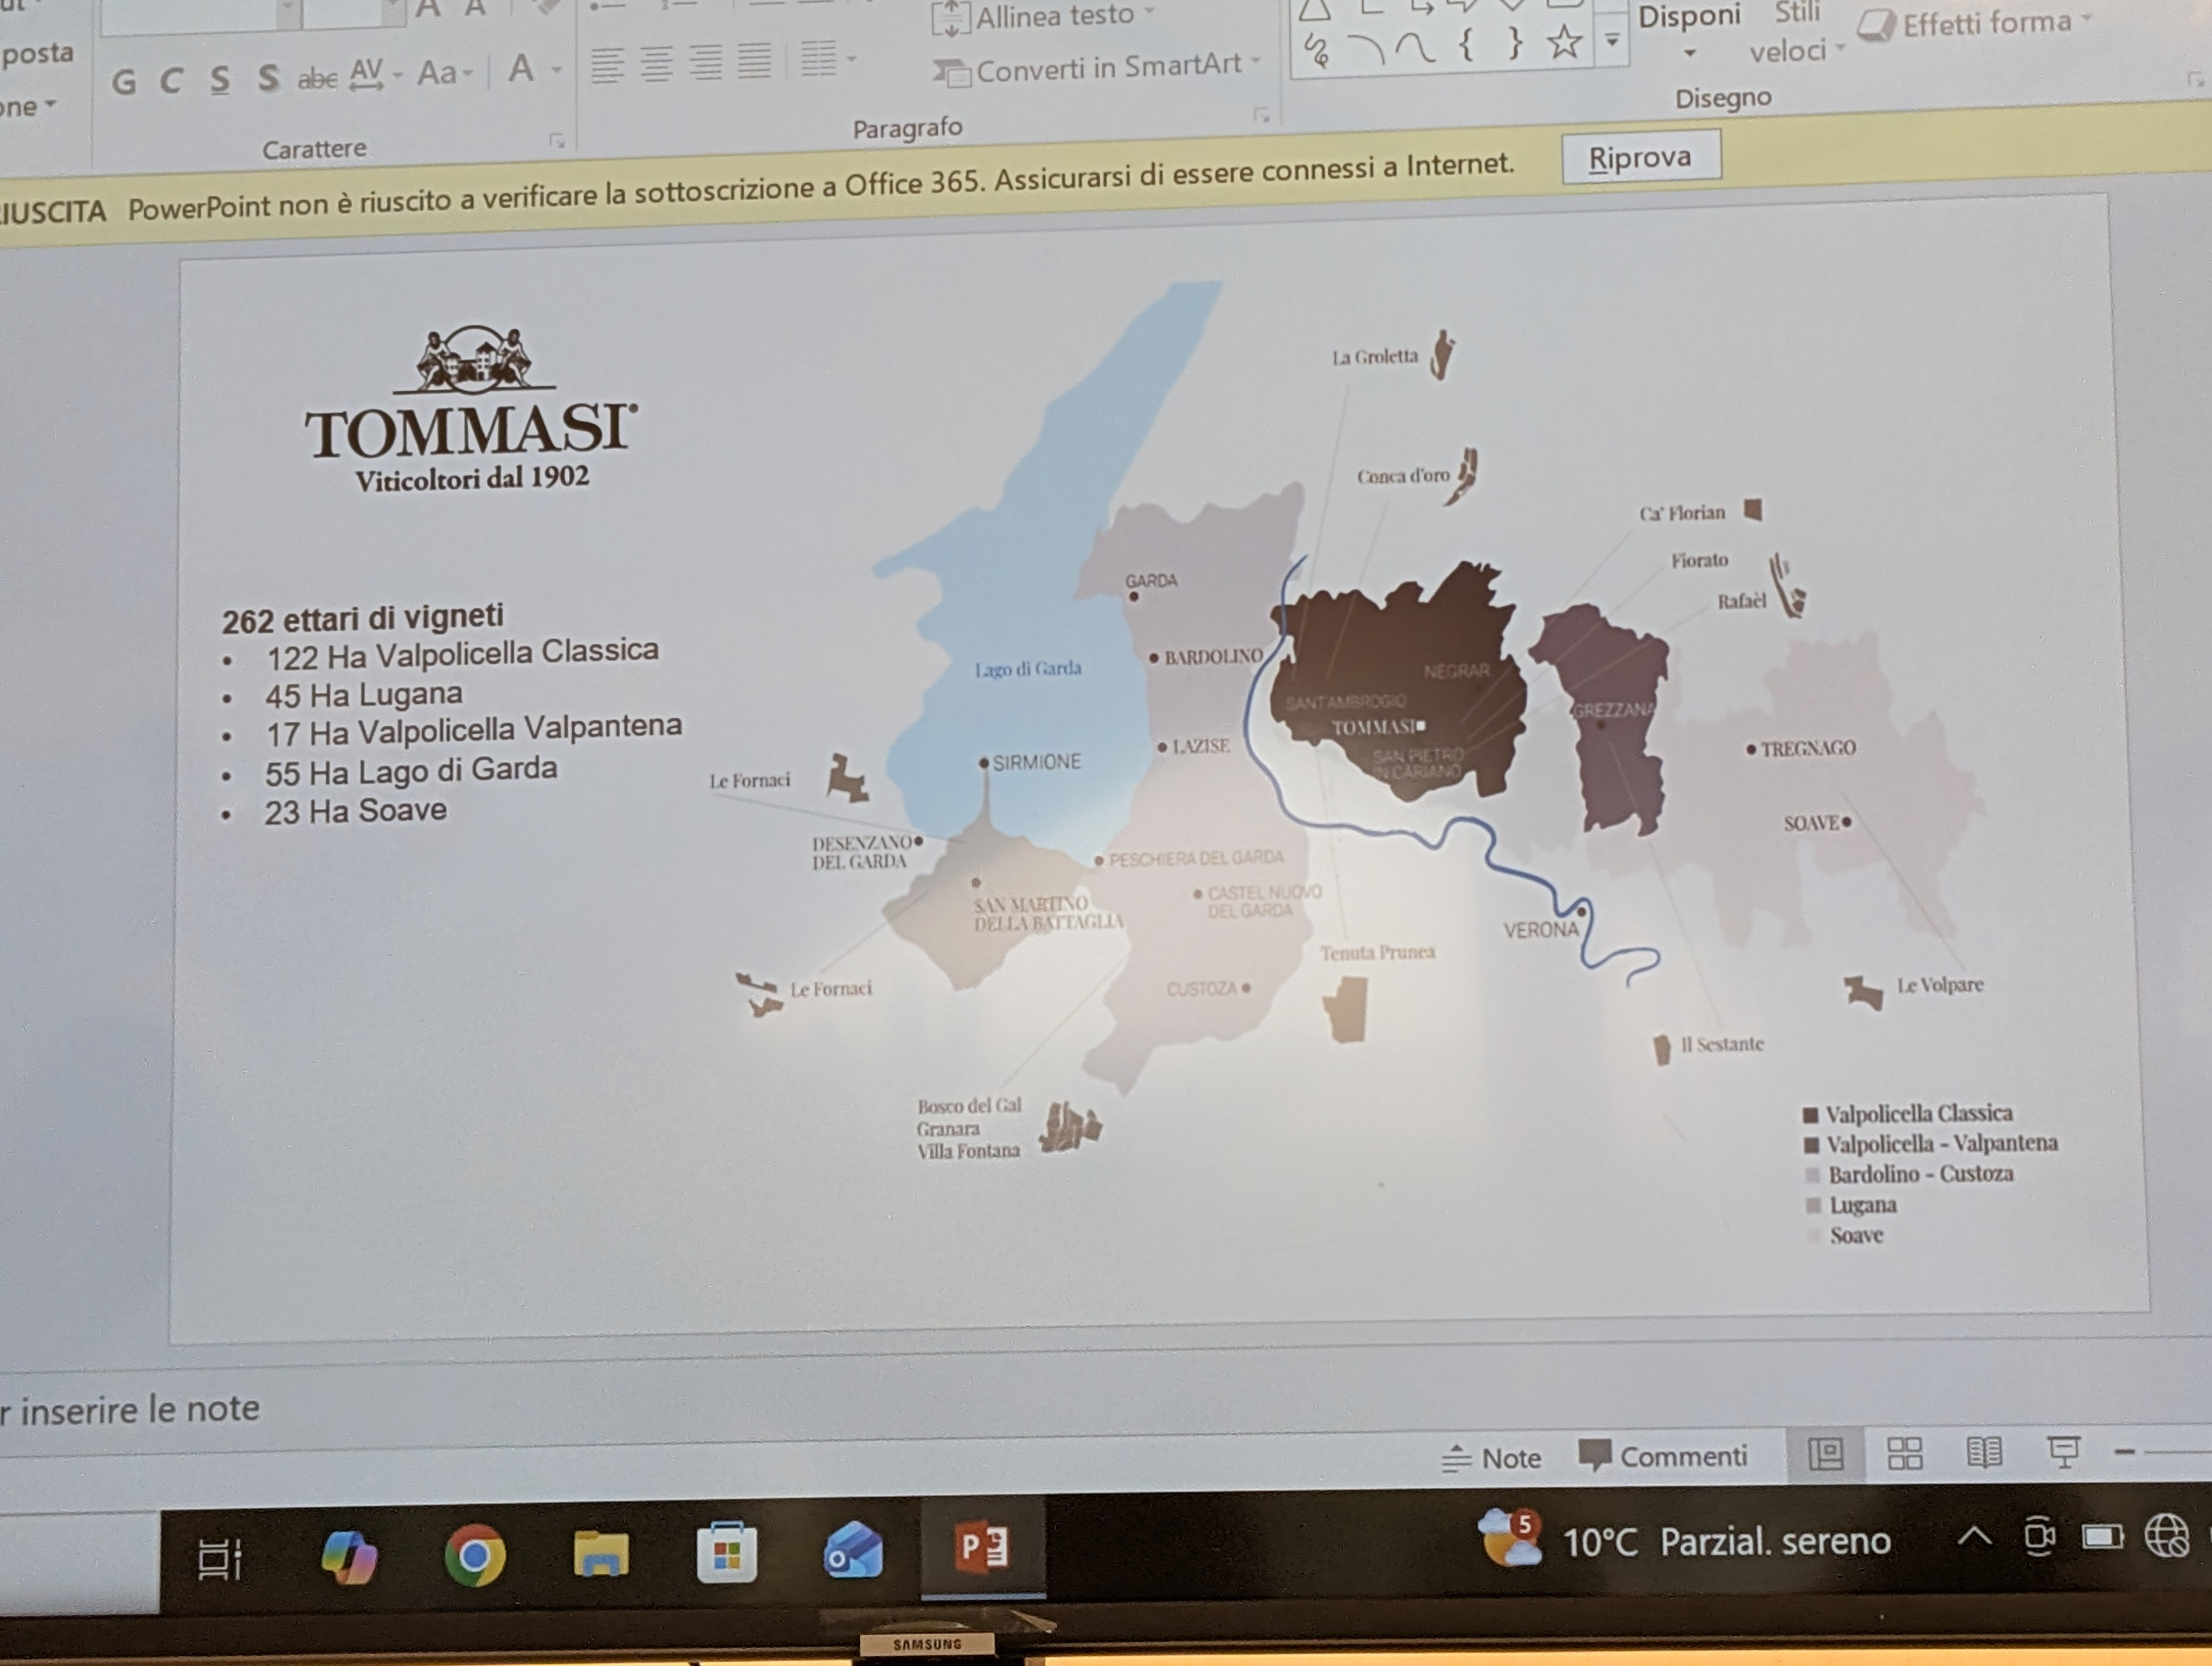Click the Riprova button
Screen dimensions: 2212x1666
pyautogui.click(x=1640, y=158)
